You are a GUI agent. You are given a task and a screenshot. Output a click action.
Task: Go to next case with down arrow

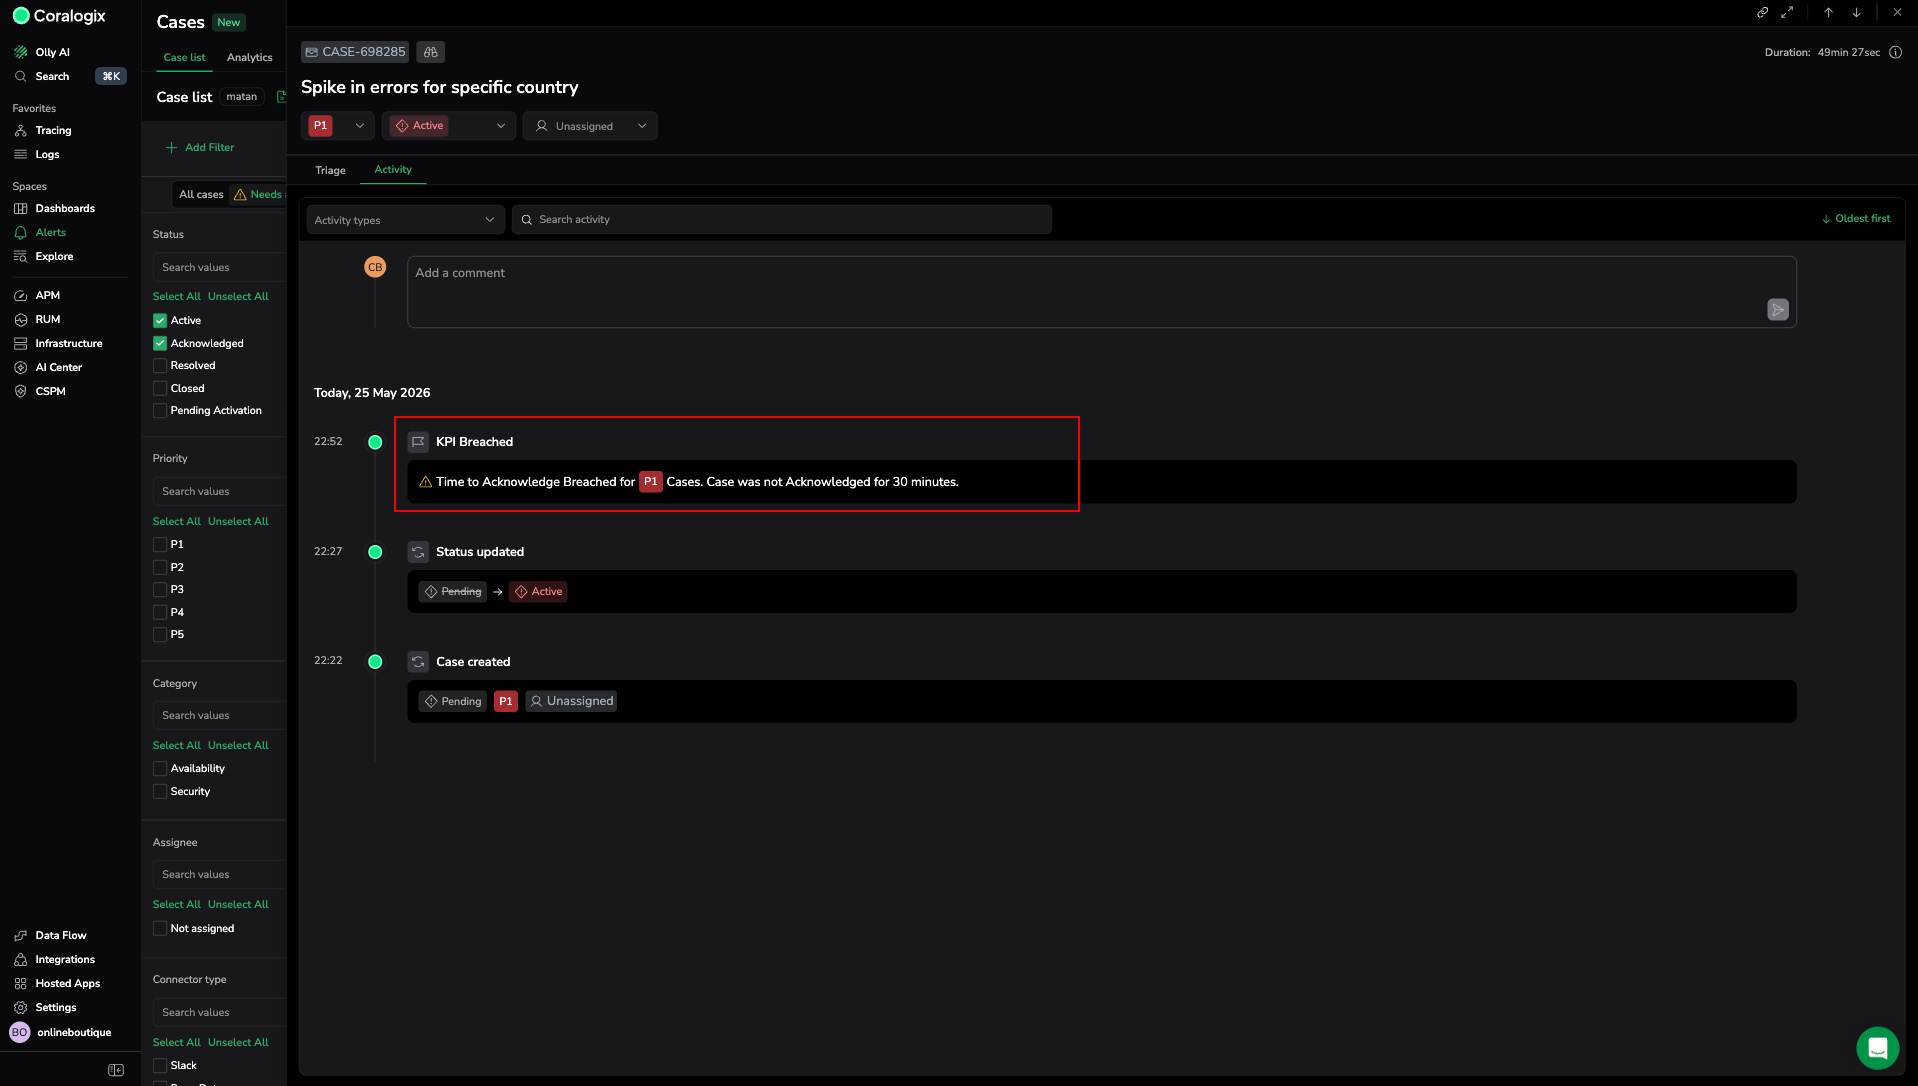(1856, 12)
